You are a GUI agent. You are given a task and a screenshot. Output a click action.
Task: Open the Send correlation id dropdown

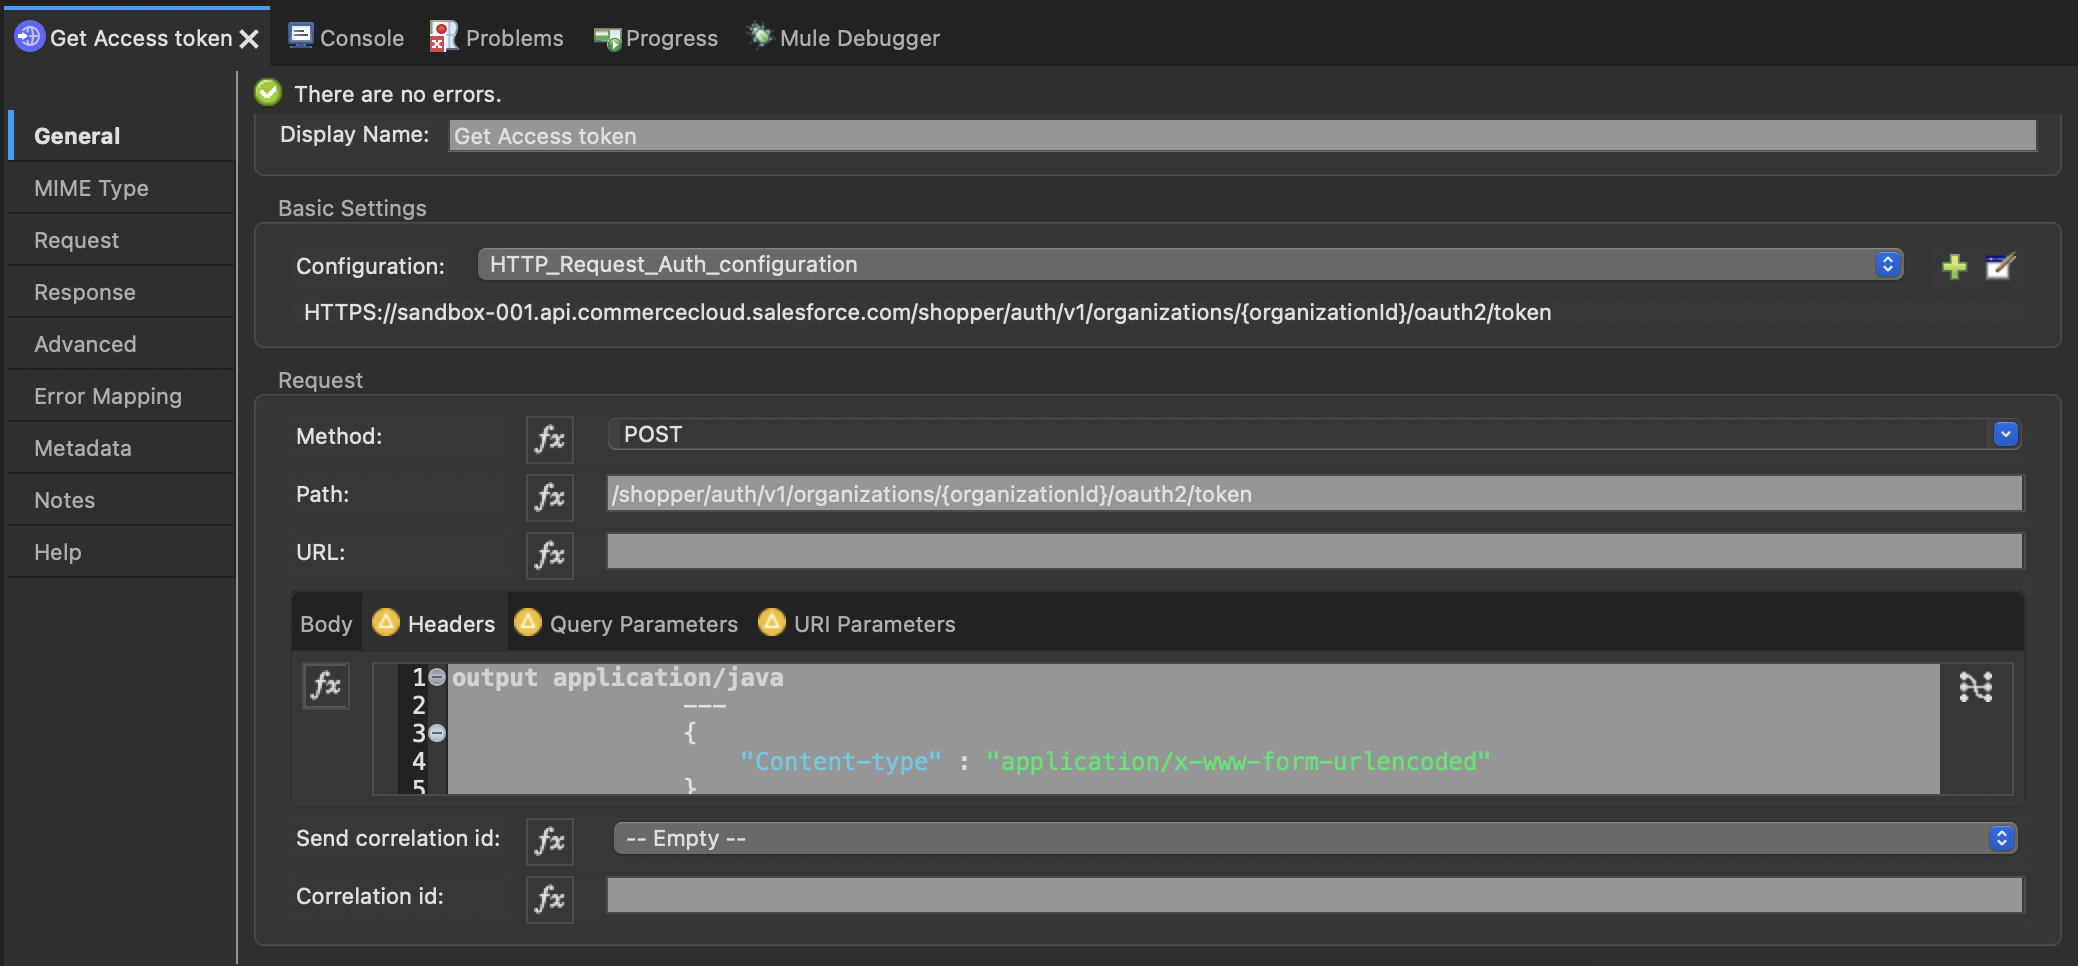click(x=1315, y=838)
